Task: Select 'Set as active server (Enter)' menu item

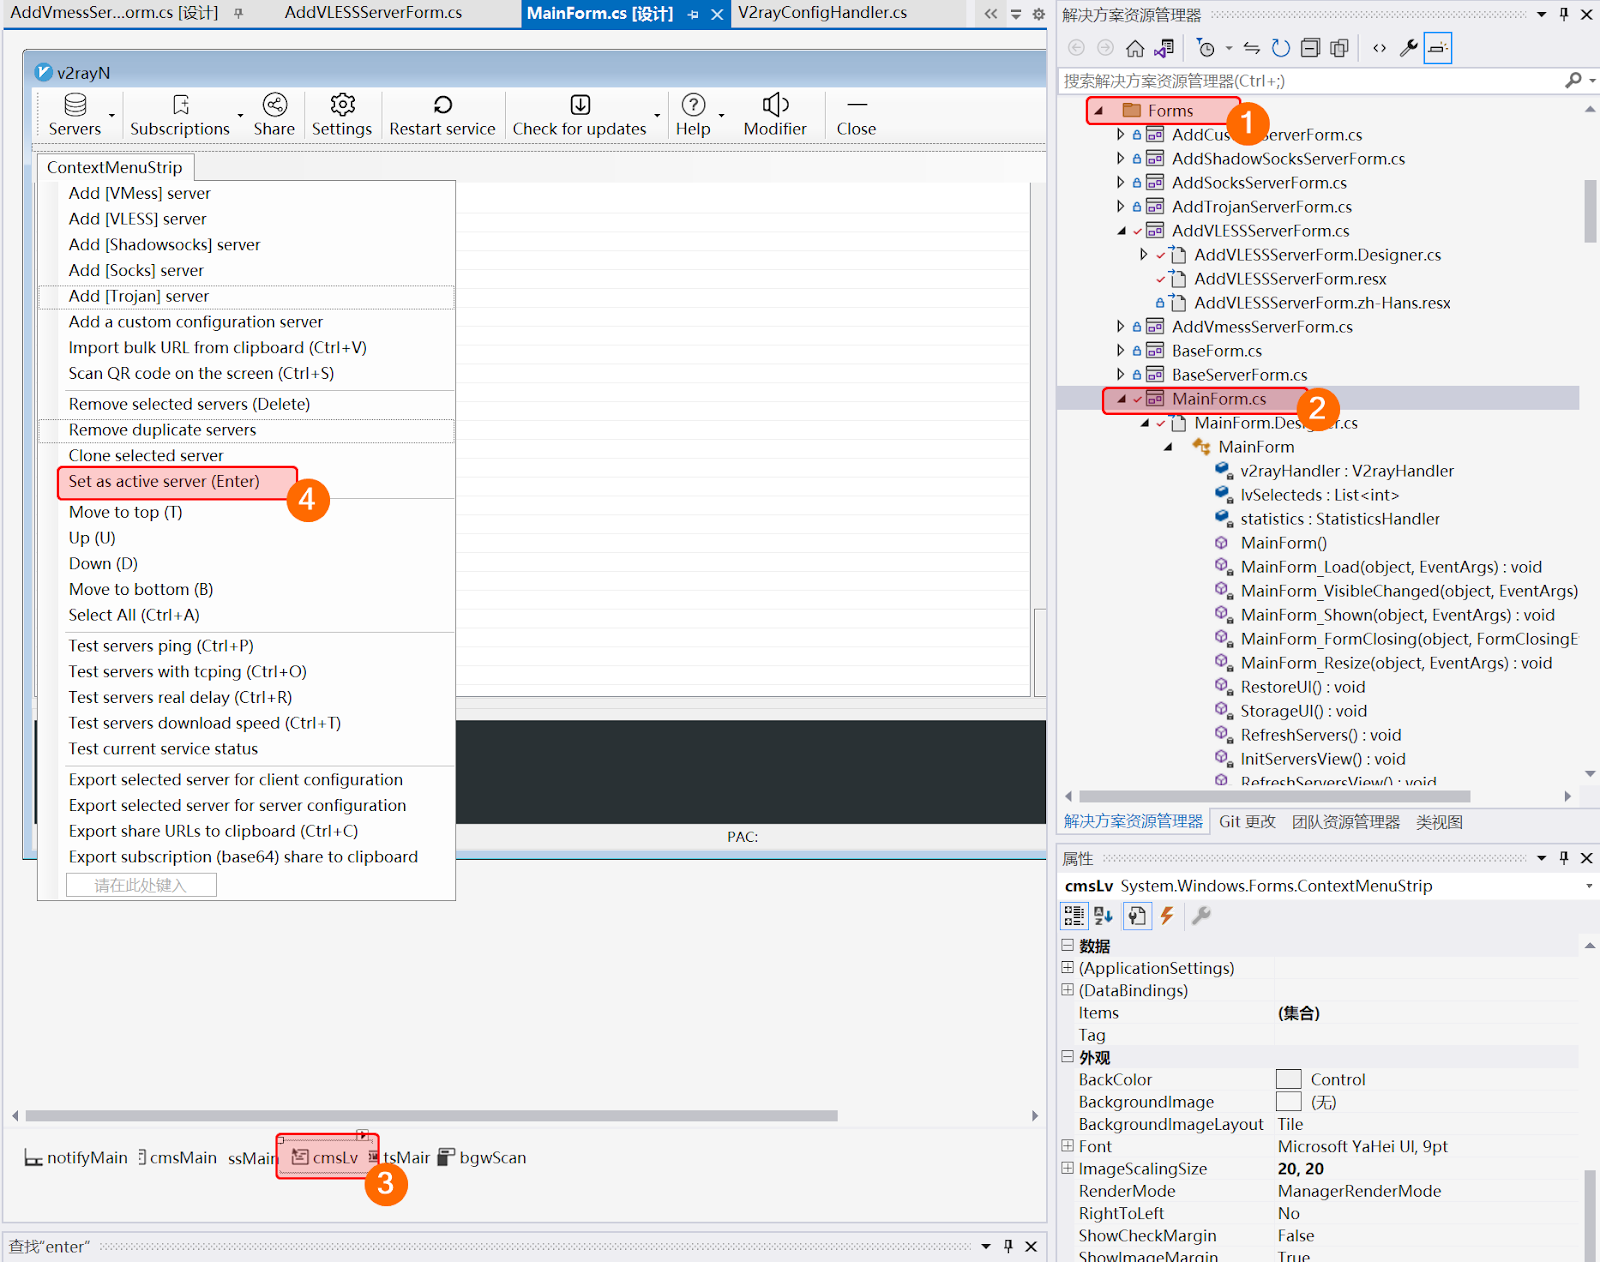Action: (164, 482)
